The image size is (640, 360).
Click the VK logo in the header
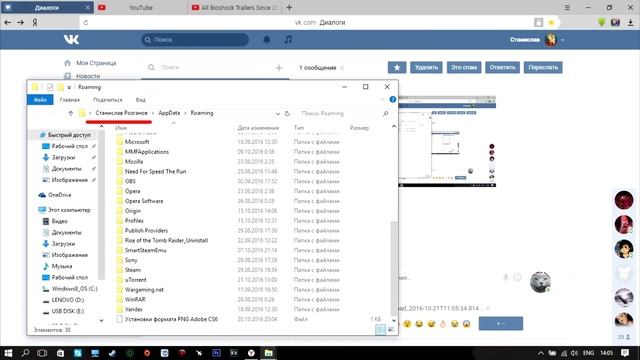pos(71,40)
